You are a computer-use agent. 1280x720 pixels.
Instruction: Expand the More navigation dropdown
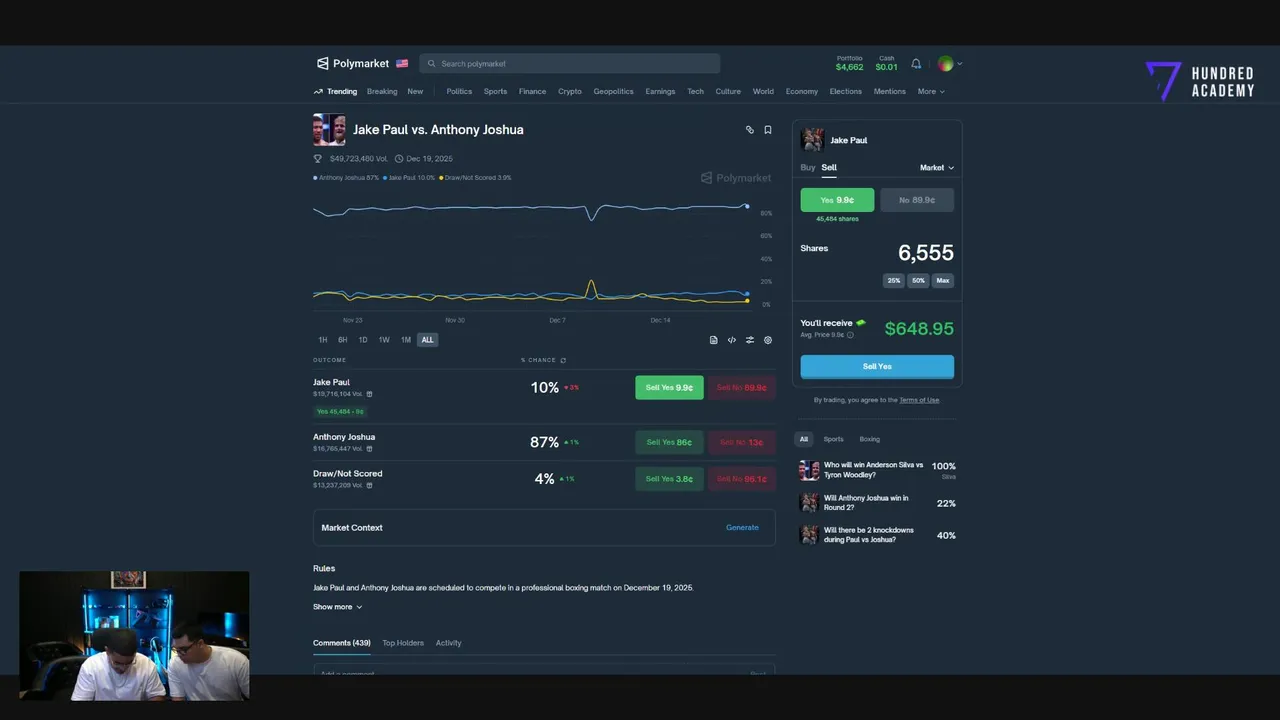(930, 91)
